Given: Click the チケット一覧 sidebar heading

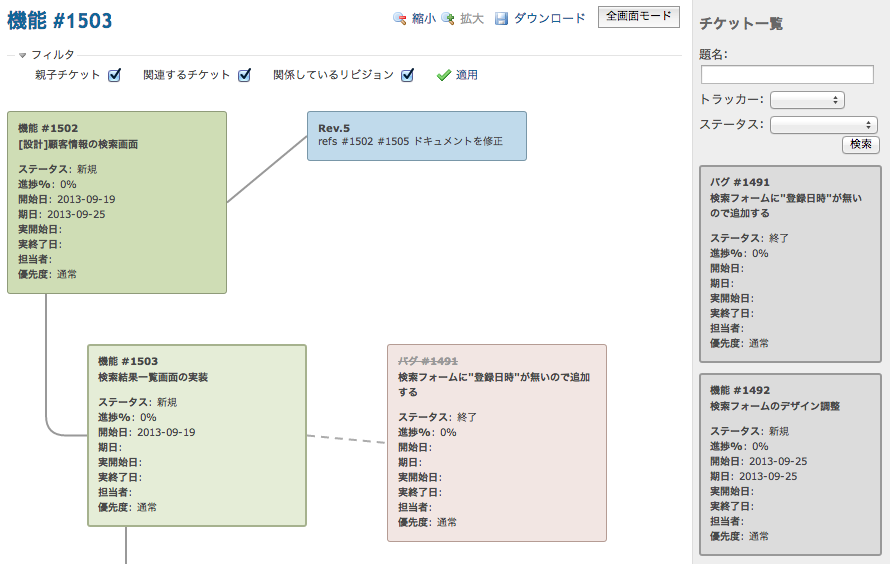Looking at the screenshot, I should click(x=741, y=23).
